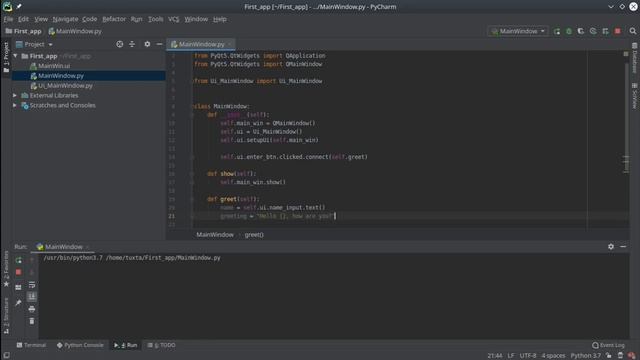Click the tool windows toggle icon at bottom-left
Screen dimensions: 640x360
pos(7,356)
